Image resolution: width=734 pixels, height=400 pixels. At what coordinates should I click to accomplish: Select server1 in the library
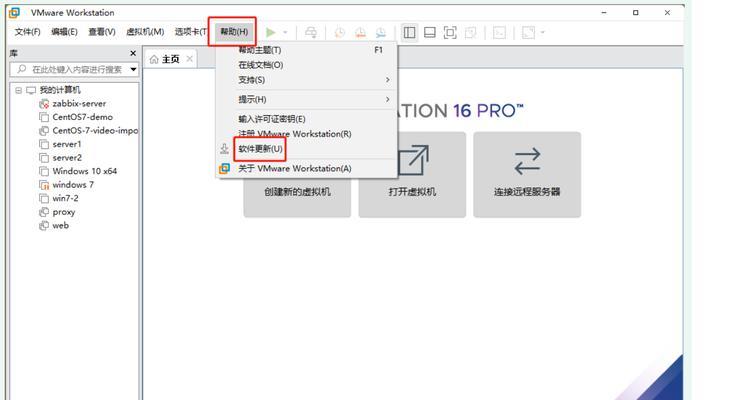tap(66, 144)
